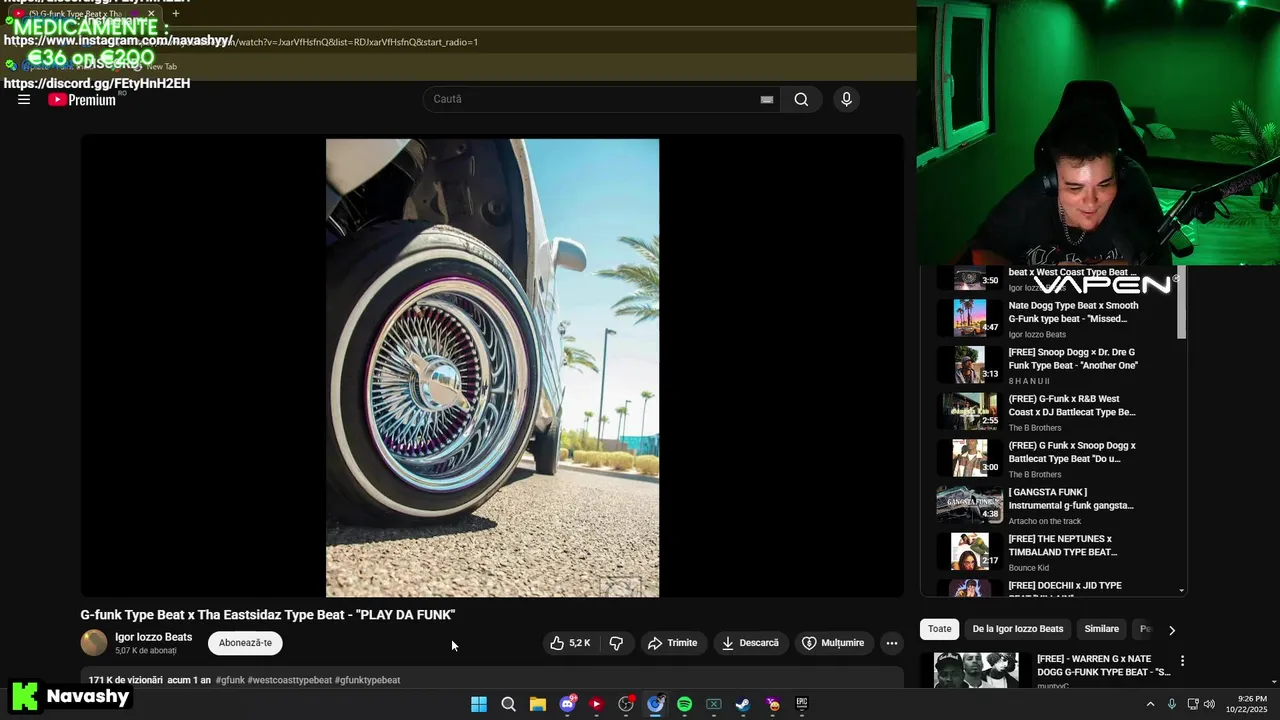The image size is (1280, 720).
Task: Like the video showing 5,2 K
Action: point(570,643)
